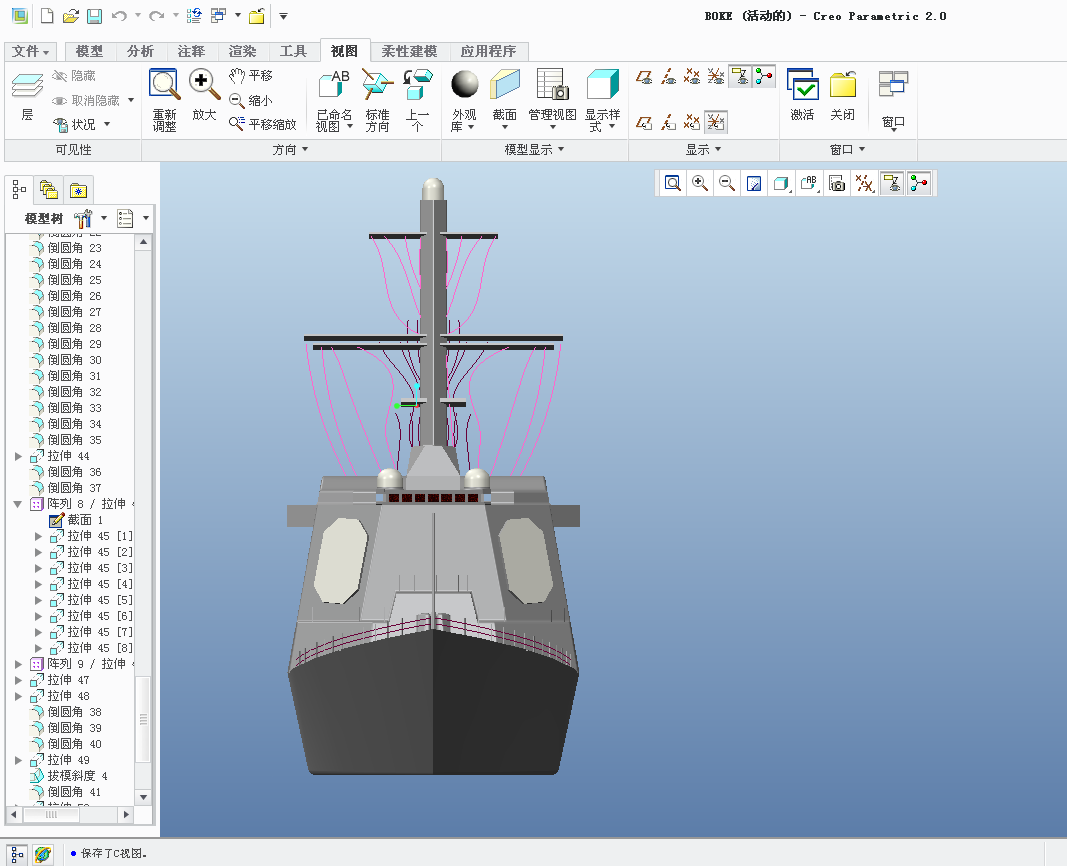Screen dimensions: 1067x866
Task: Toggle in-graphics annotation display
Action: (892, 183)
